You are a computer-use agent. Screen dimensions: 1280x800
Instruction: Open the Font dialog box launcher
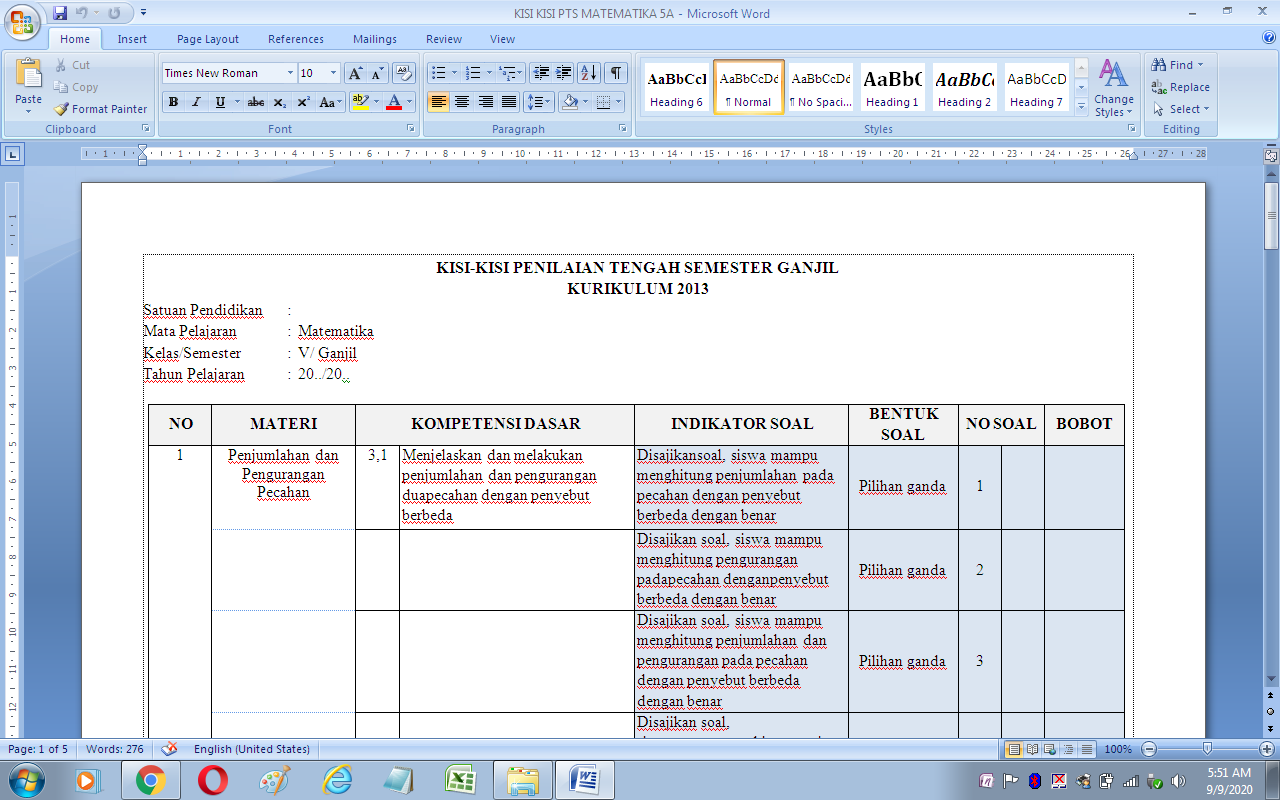point(410,129)
